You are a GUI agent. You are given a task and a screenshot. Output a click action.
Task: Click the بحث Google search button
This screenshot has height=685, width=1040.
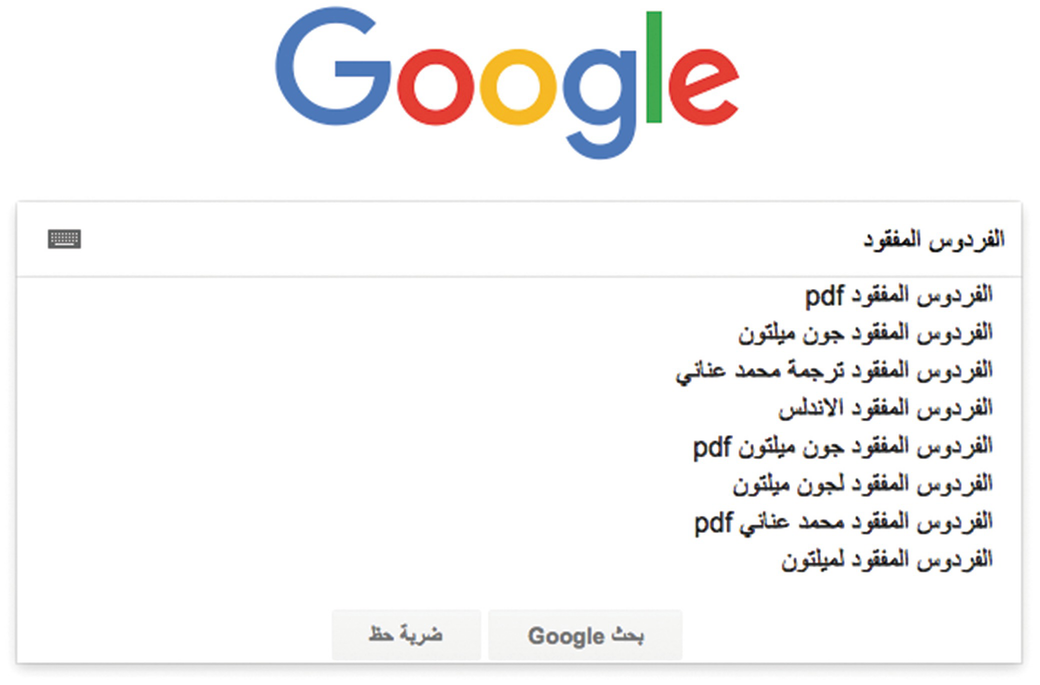[585, 635]
